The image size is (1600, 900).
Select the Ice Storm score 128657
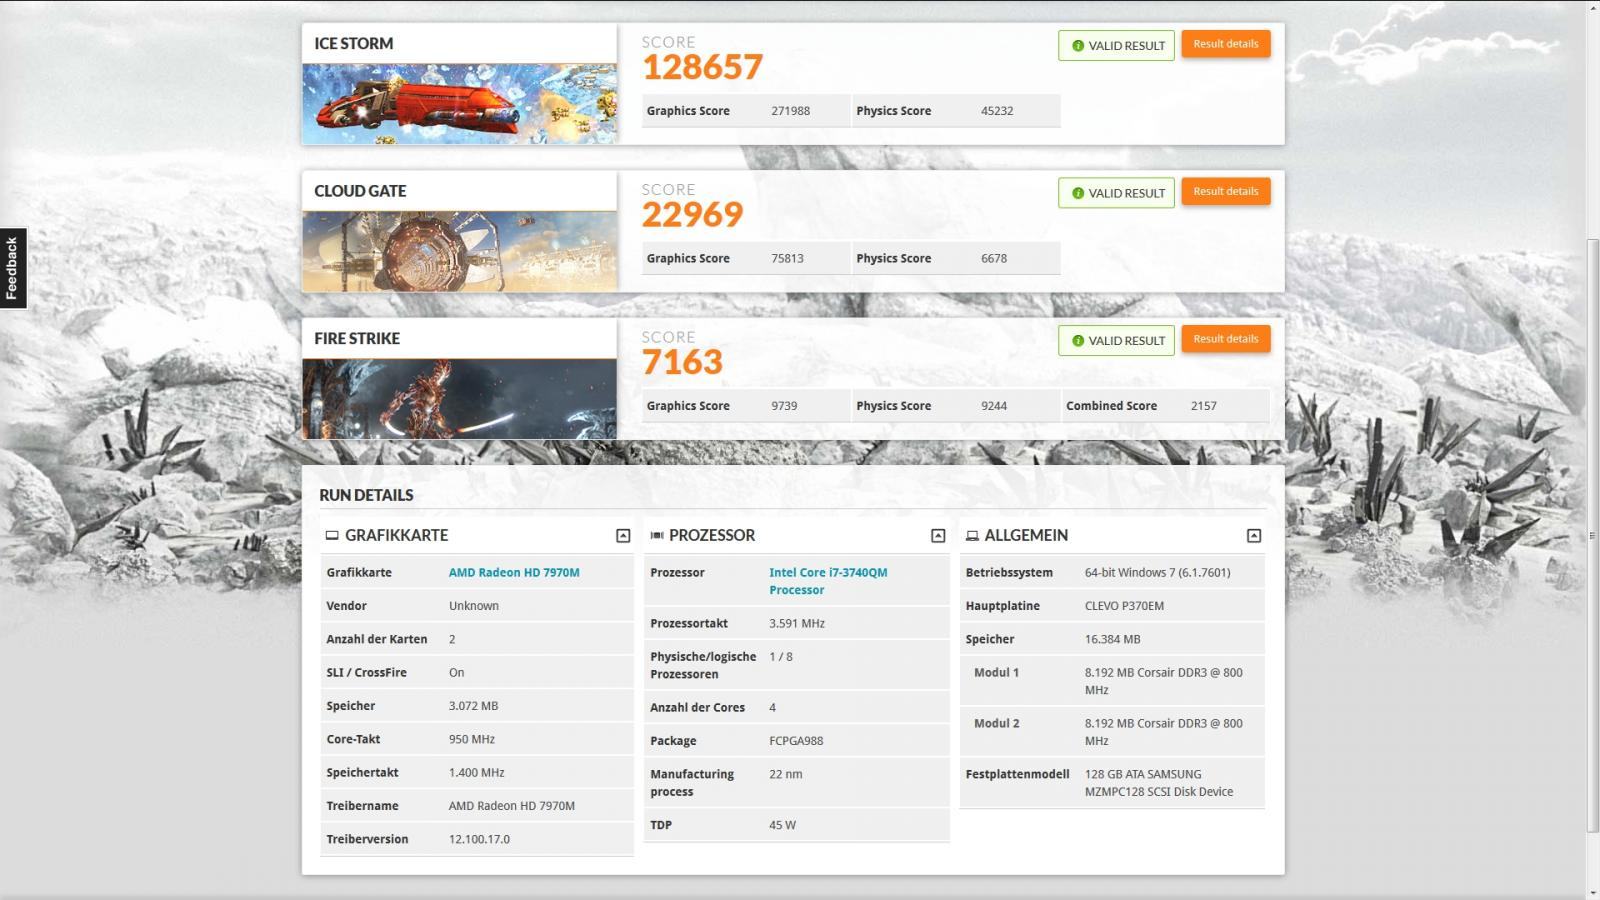pos(703,67)
